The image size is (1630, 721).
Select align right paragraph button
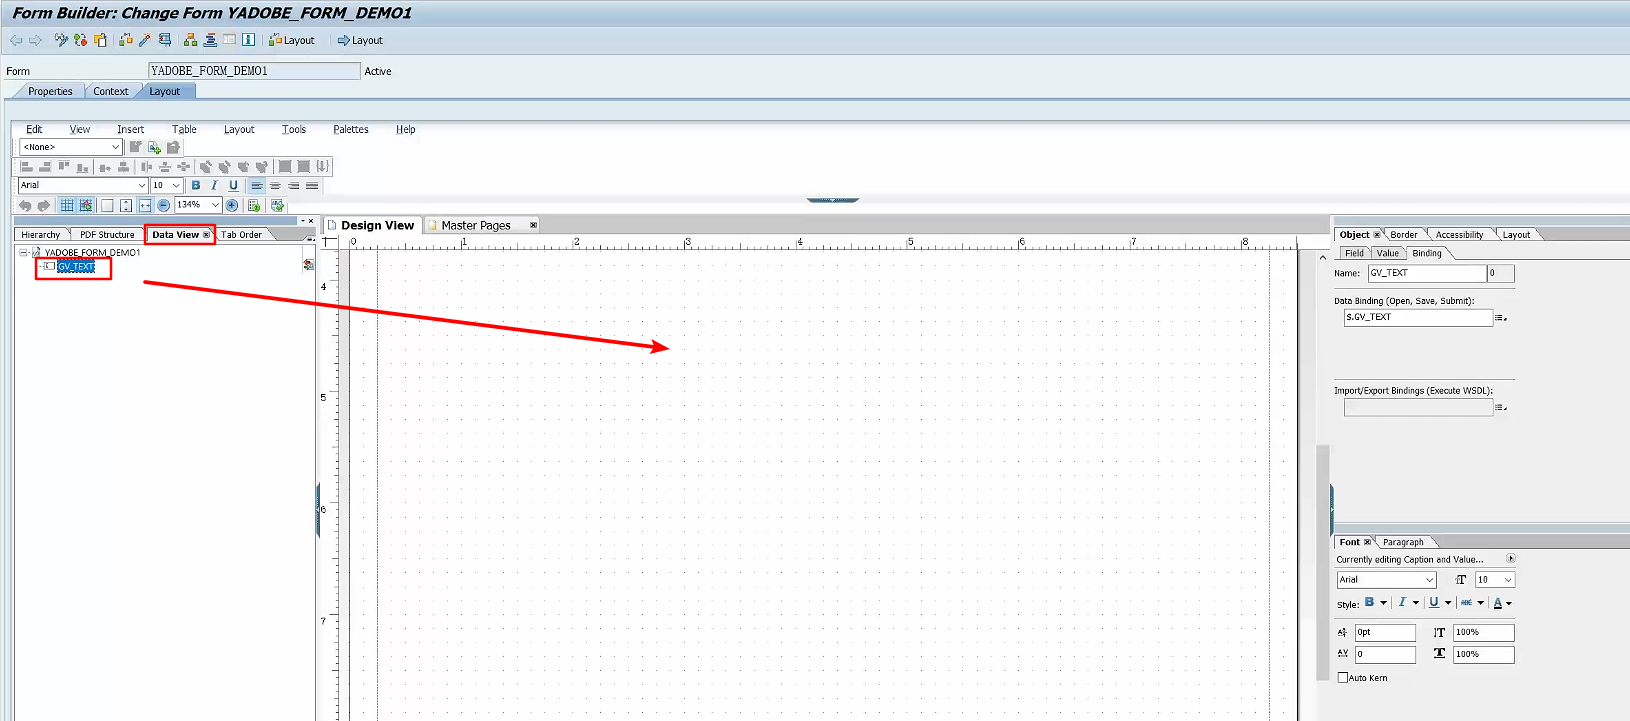pos(294,185)
